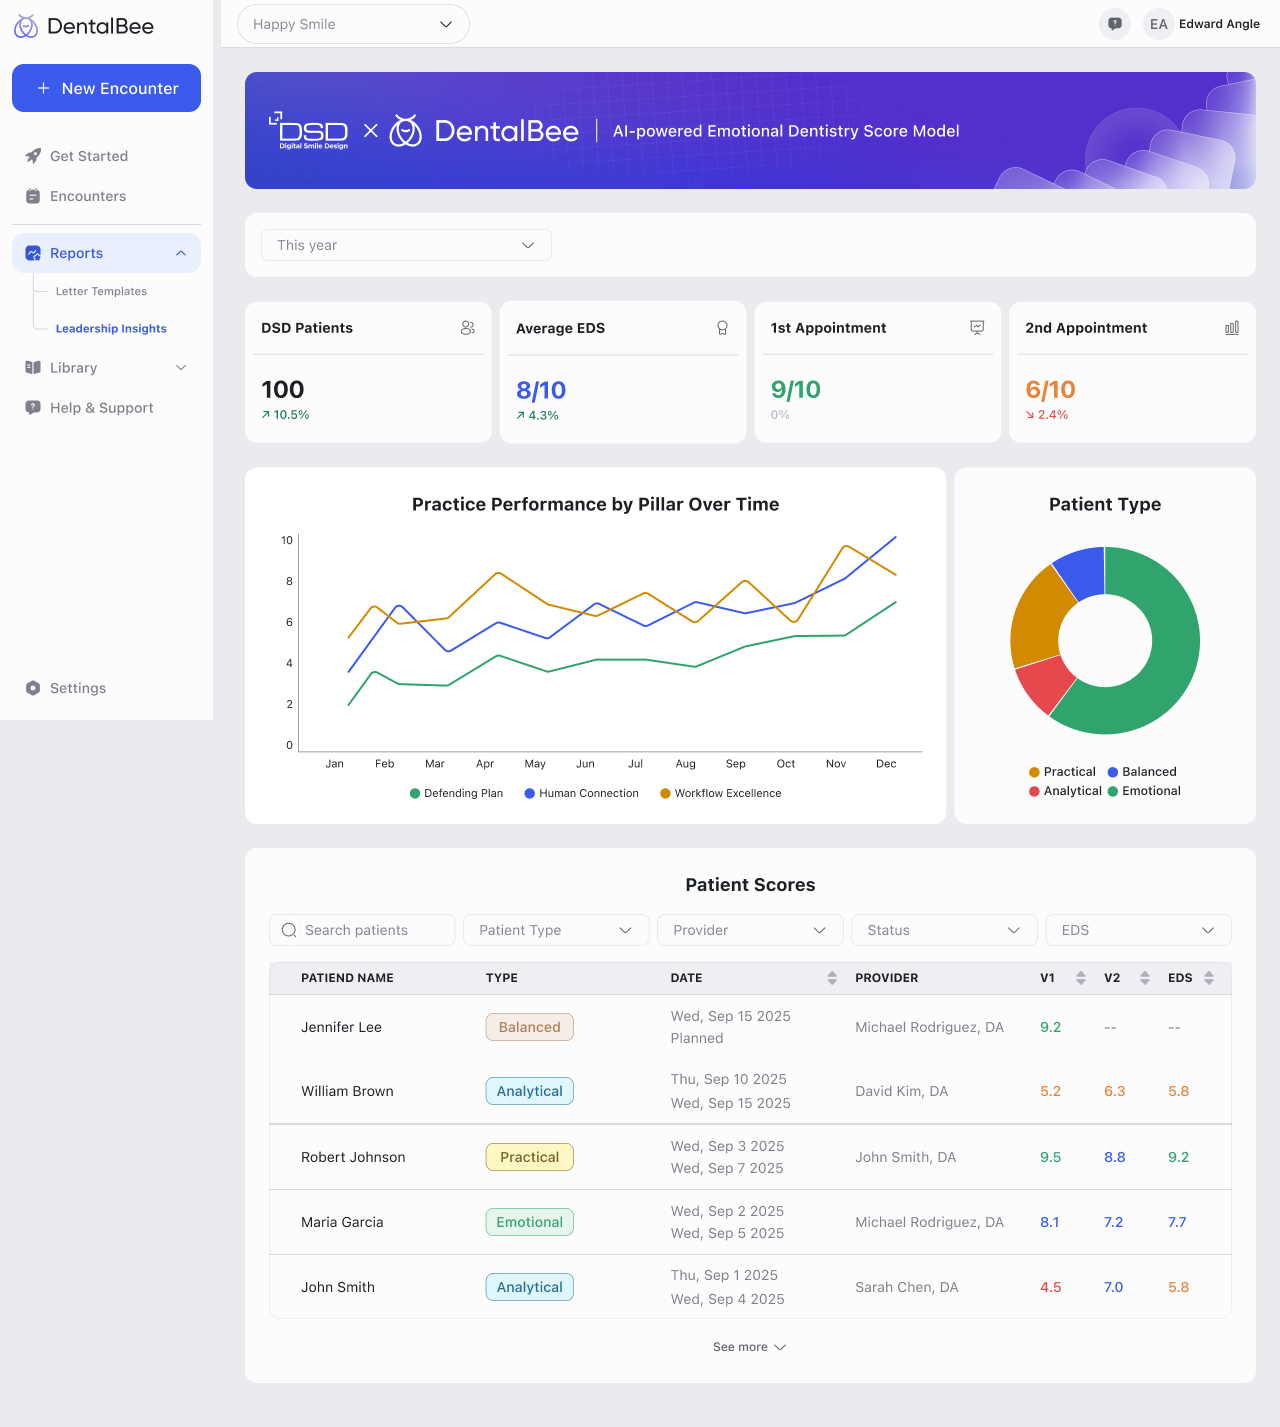Select the Get Started rocket icon
The width and height of the screenshot is (1280, 1427).
pos(33,156)
